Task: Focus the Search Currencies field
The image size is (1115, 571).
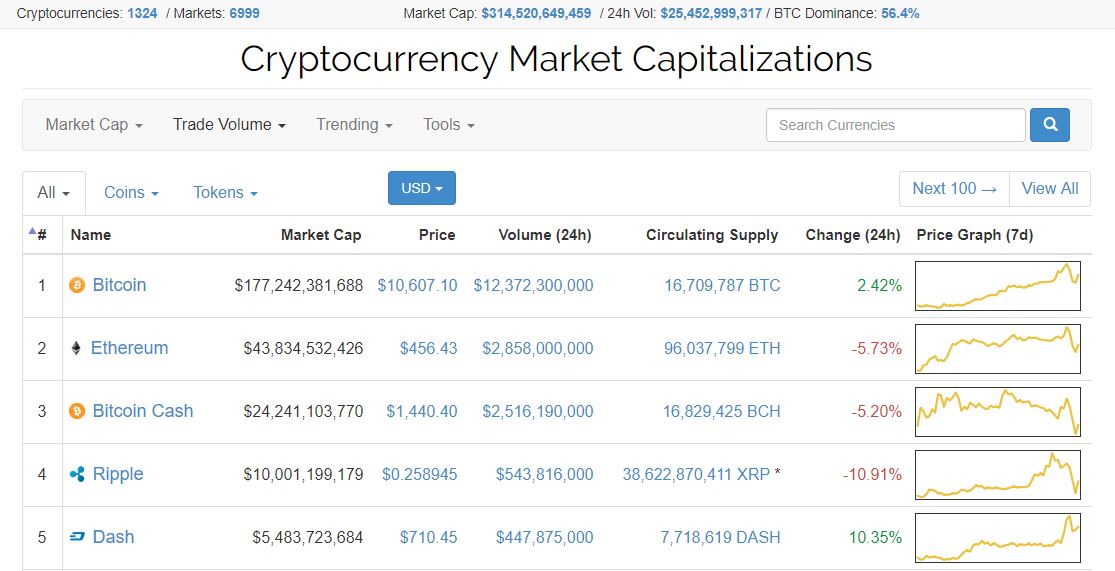Action: click(x=896, y=125)
